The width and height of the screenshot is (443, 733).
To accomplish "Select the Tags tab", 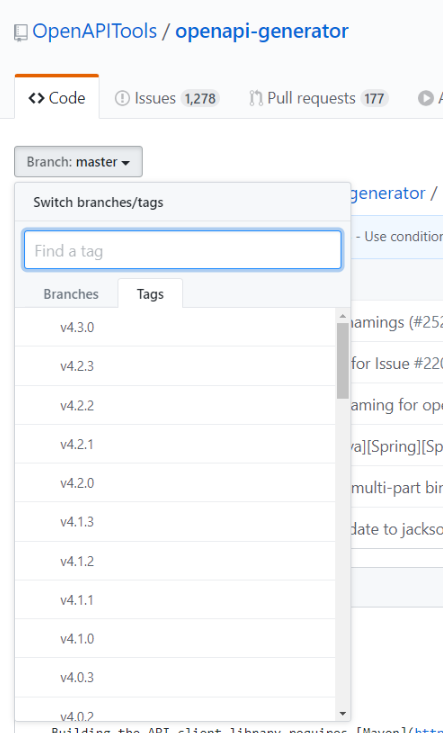I will tap(150, 294).
